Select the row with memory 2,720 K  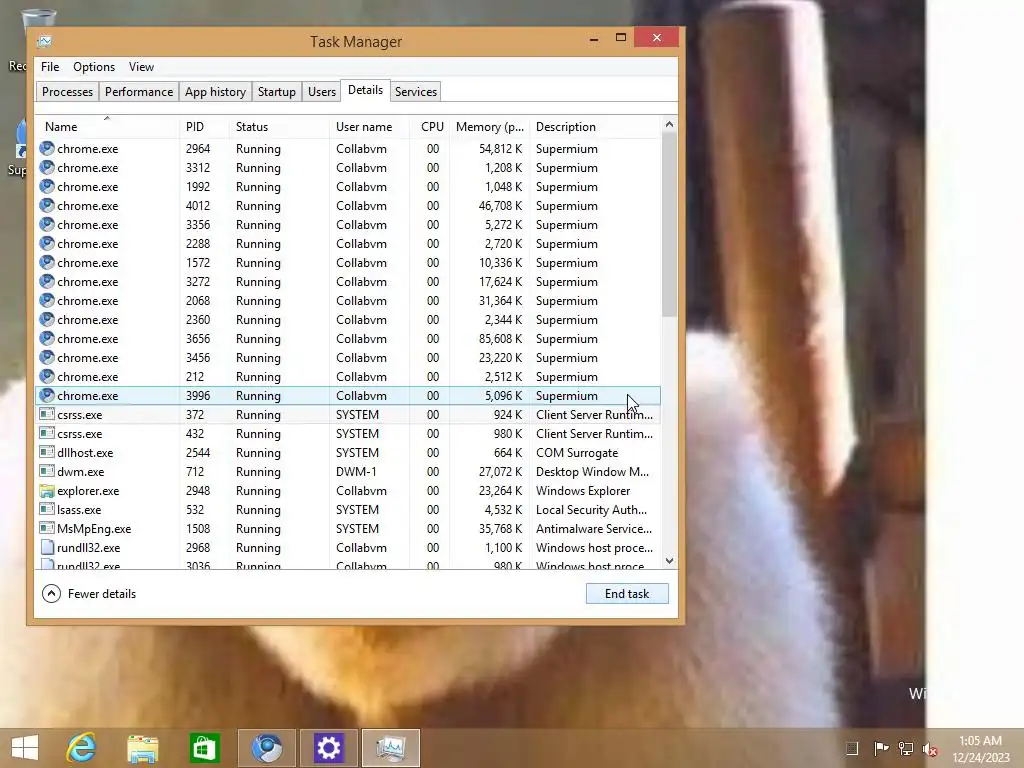(x=348, y=243)
